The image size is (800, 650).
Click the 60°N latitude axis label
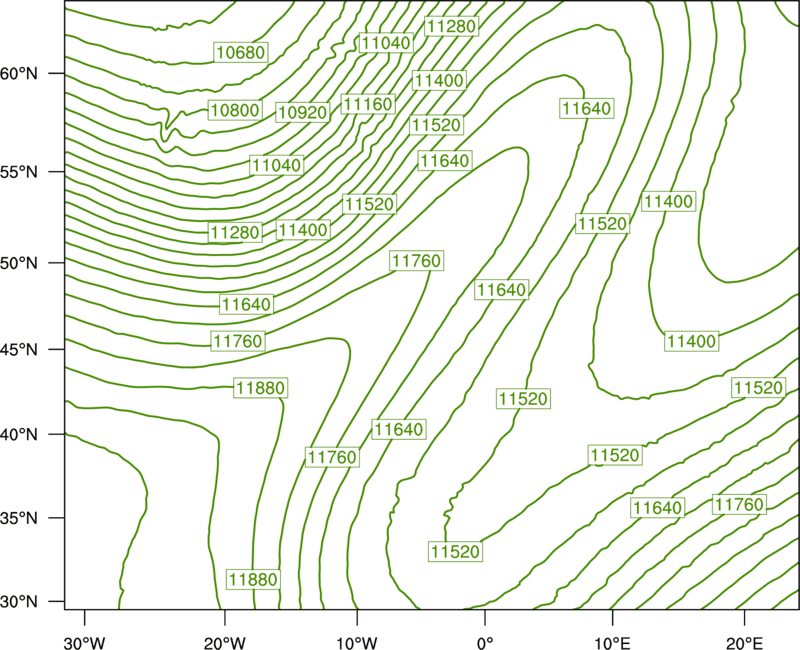[x=19, y=73]
